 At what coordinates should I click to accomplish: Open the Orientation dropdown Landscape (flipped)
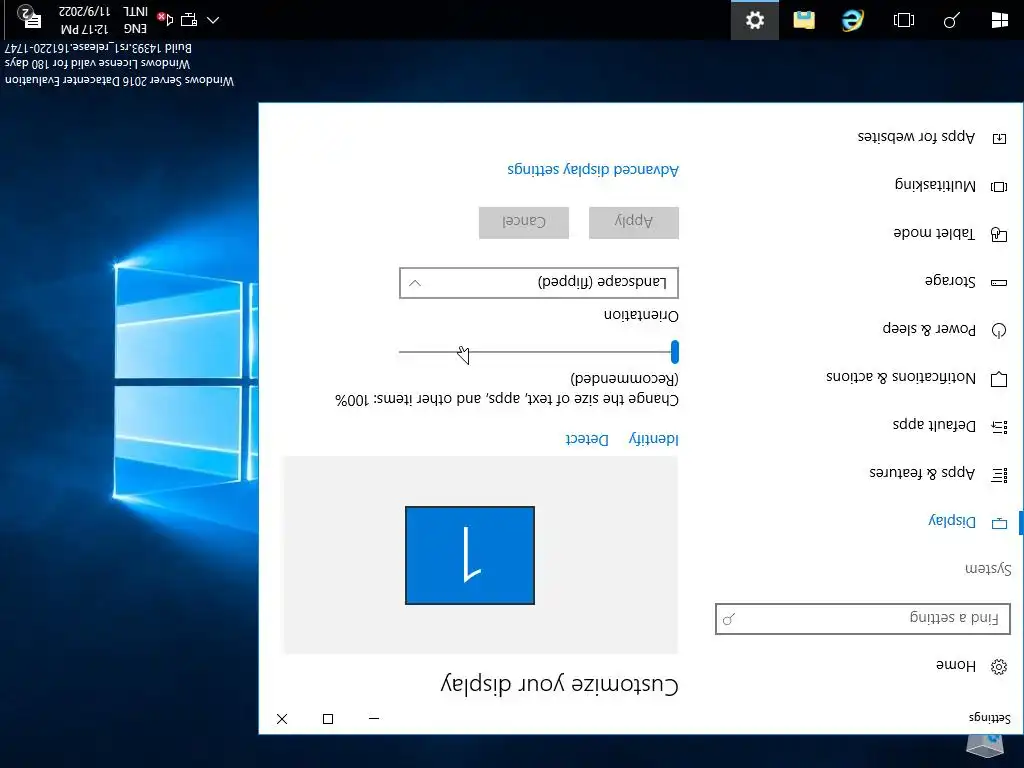coord(539,283)
